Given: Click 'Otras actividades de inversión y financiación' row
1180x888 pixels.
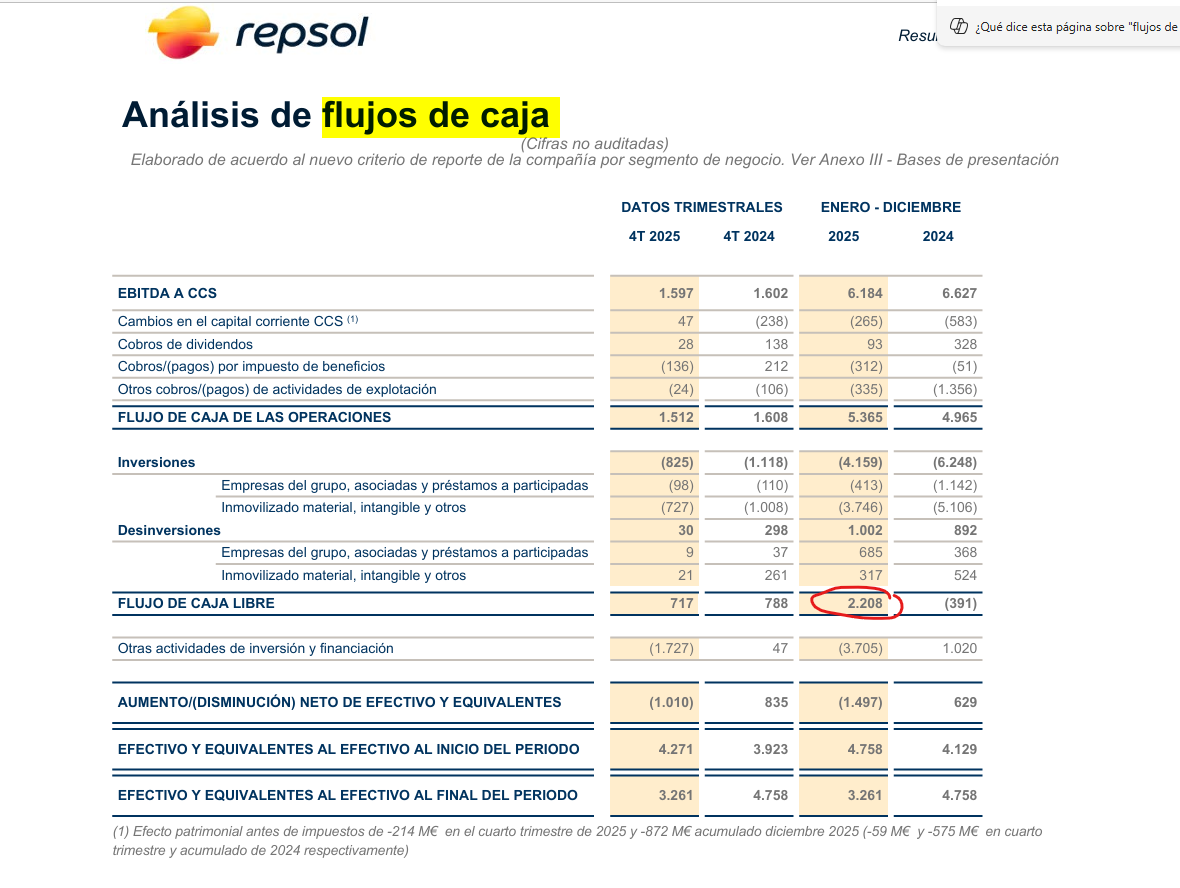Looking at the screenshot, I should (255, 648).
